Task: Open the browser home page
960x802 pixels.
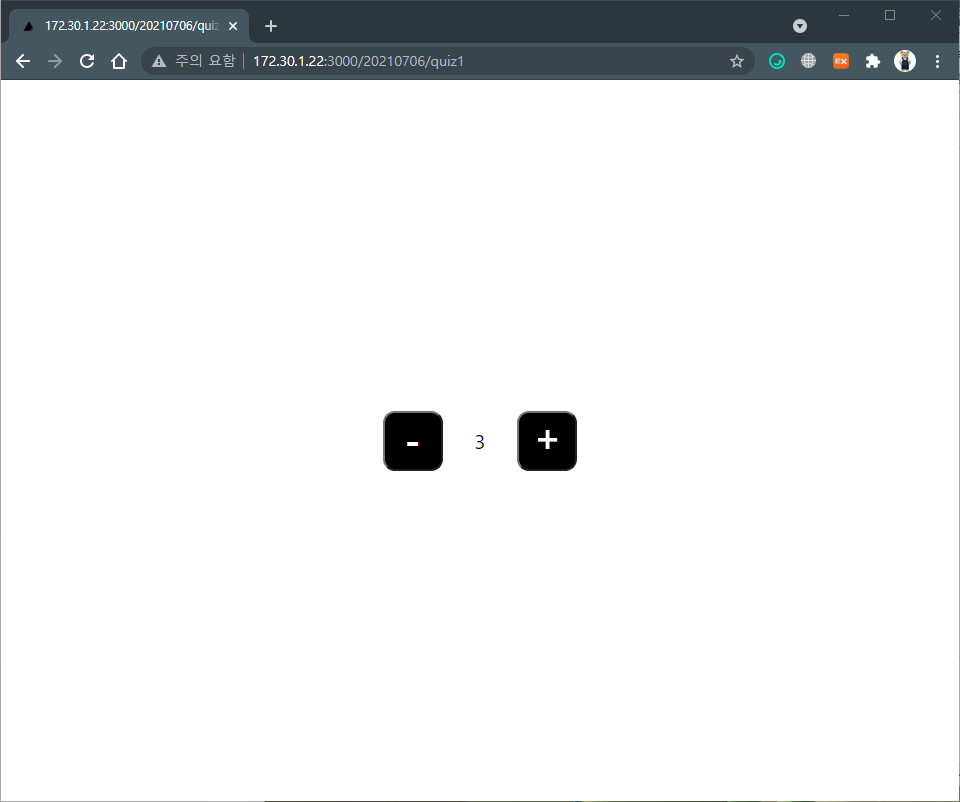Action: pos(119,61)
